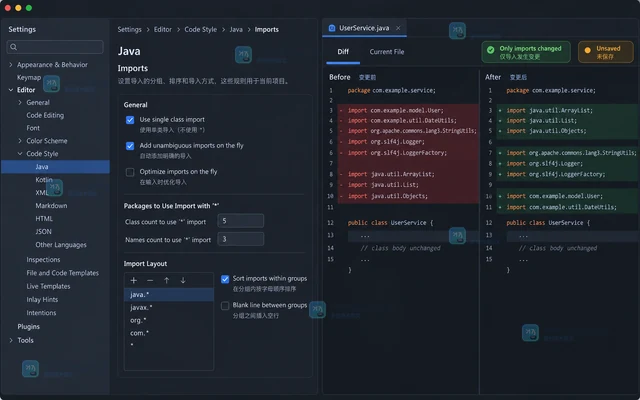Viewport: 640px width, 400px height.
Task: Click the Names count to use import field
Action: [240, 239]
